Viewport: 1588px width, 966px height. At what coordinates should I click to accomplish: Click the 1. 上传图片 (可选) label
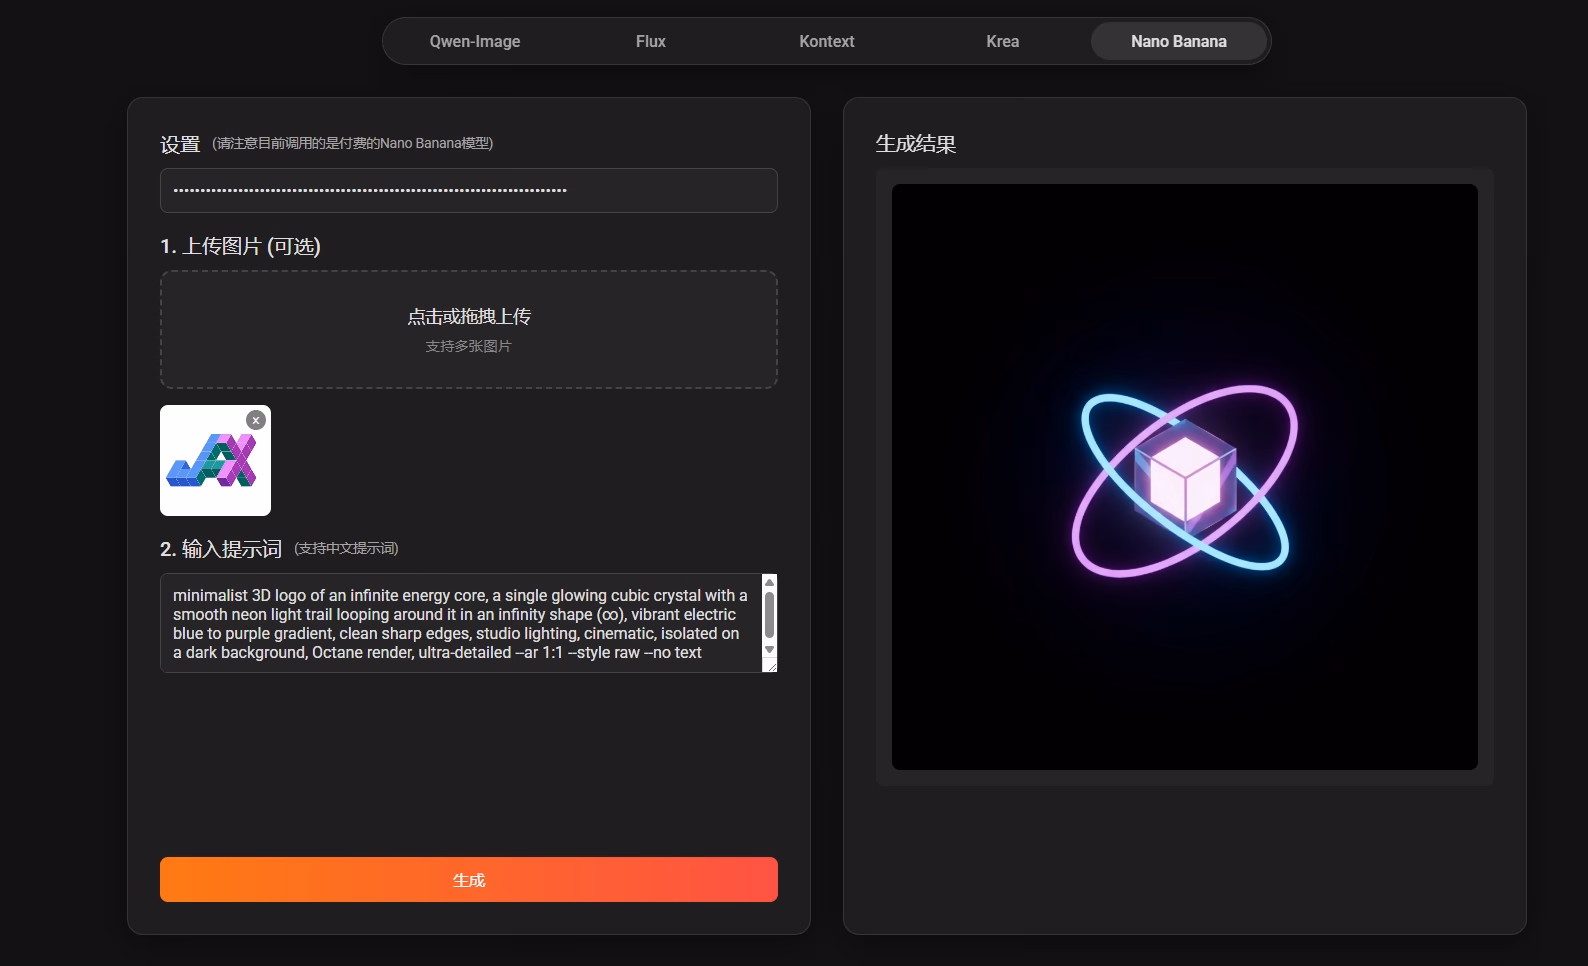pyautogui.click(x=240, y=247)
